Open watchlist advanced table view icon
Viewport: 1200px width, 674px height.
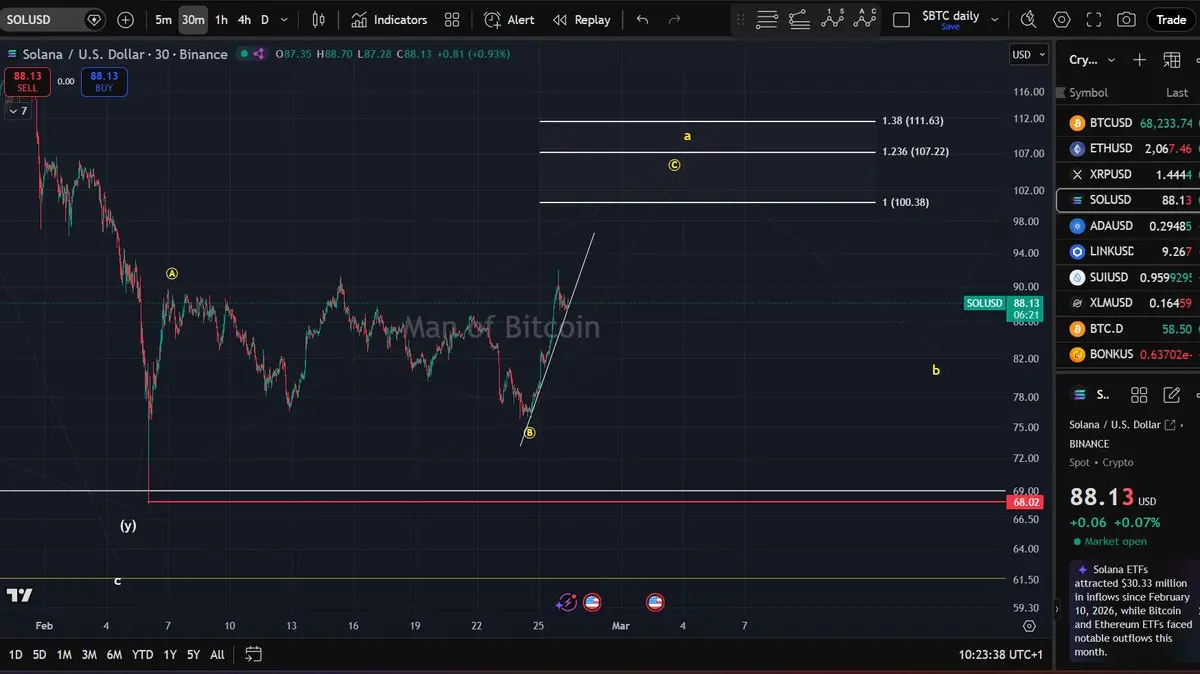(x=1172, y=60)
